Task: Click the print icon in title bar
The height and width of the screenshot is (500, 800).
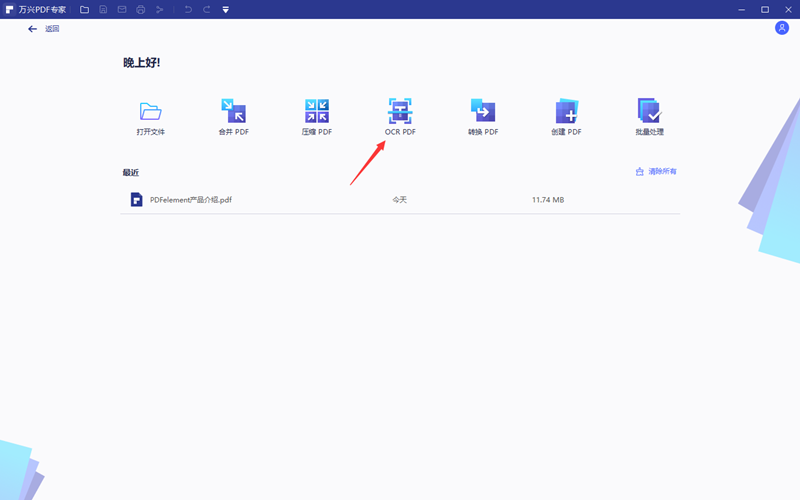Action: point(141,9)
